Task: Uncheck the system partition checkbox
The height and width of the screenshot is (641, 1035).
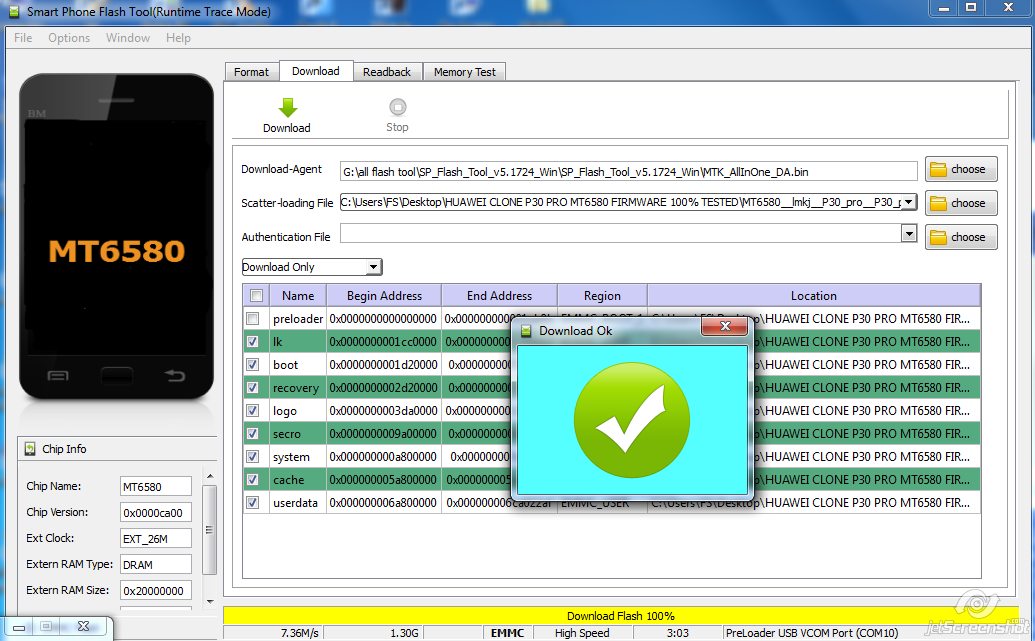Action: (x=252, y=457)
